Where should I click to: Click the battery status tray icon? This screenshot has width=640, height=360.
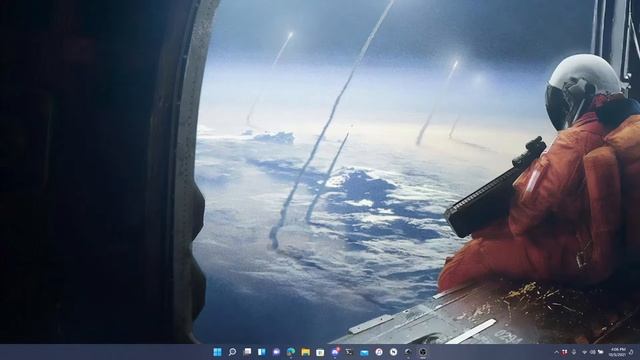click(600, 352)
